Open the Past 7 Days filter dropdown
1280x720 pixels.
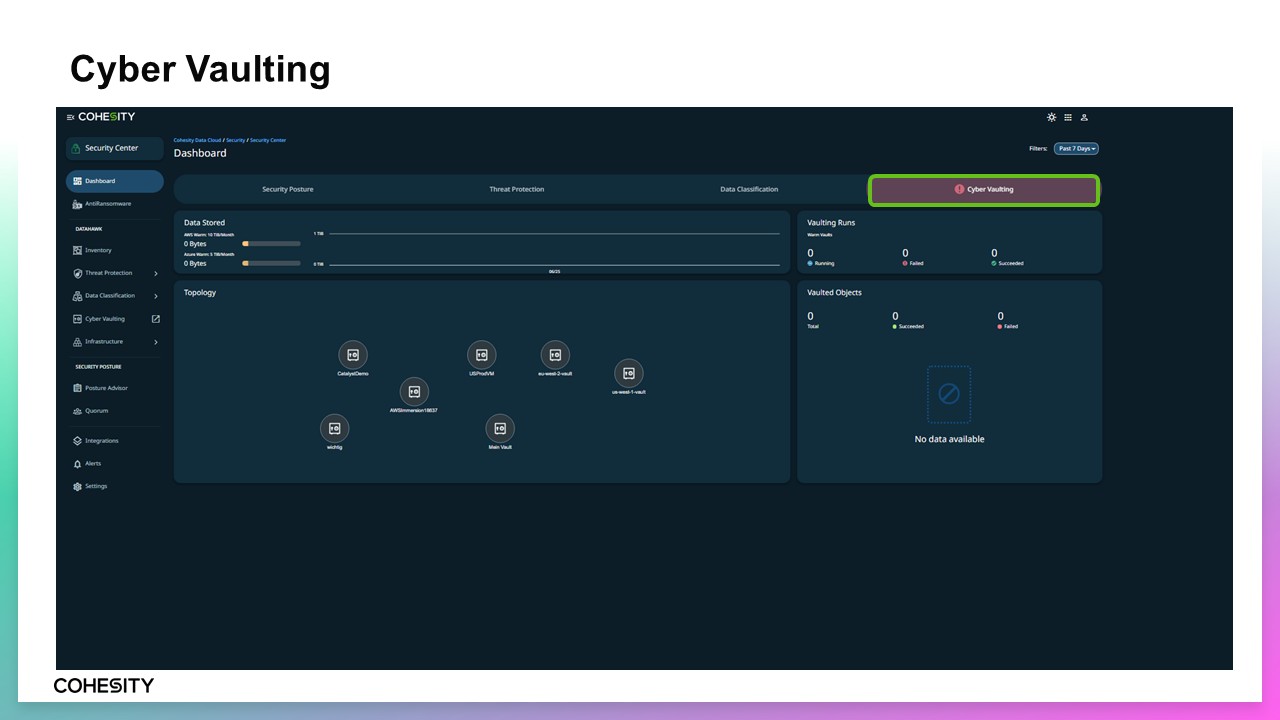tap(1076, 149)
